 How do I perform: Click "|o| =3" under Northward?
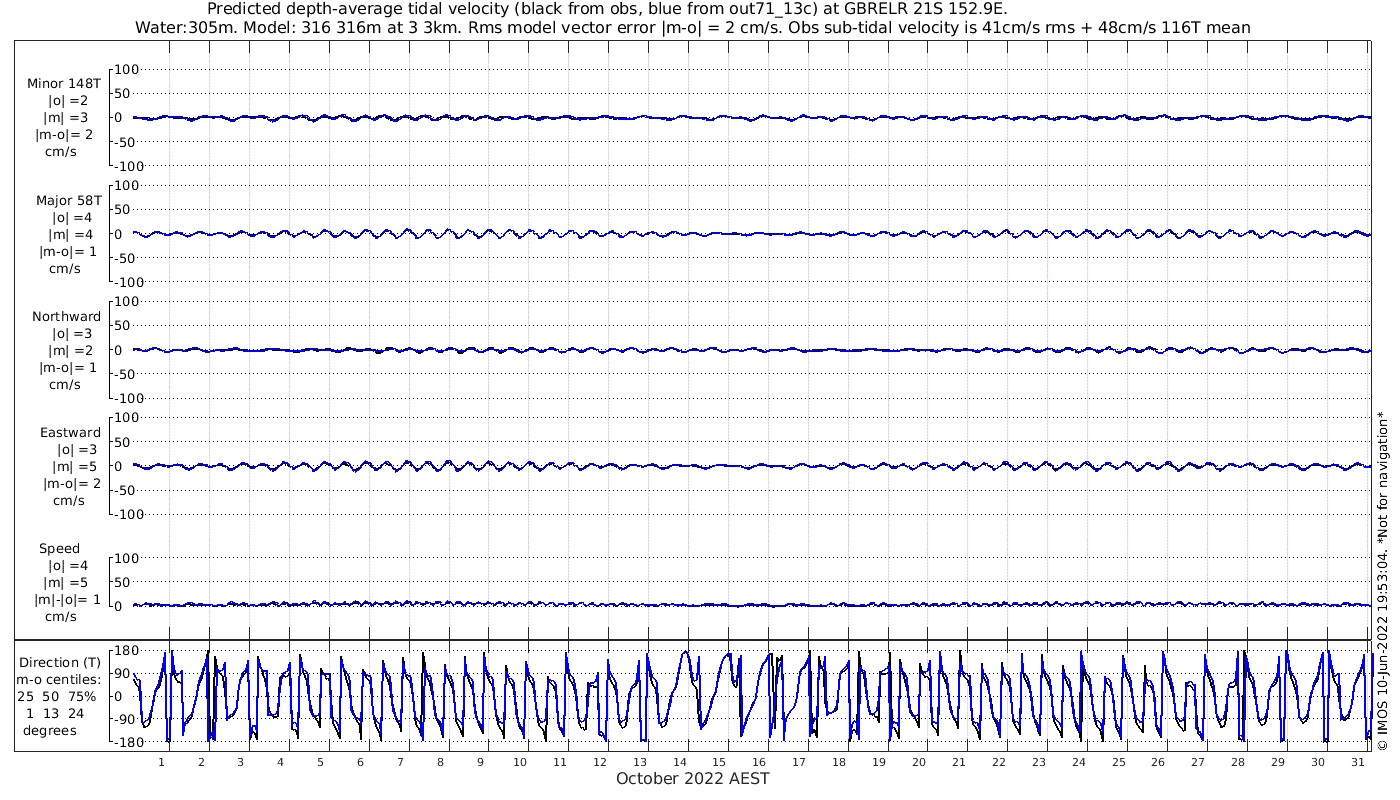(72, 333)
